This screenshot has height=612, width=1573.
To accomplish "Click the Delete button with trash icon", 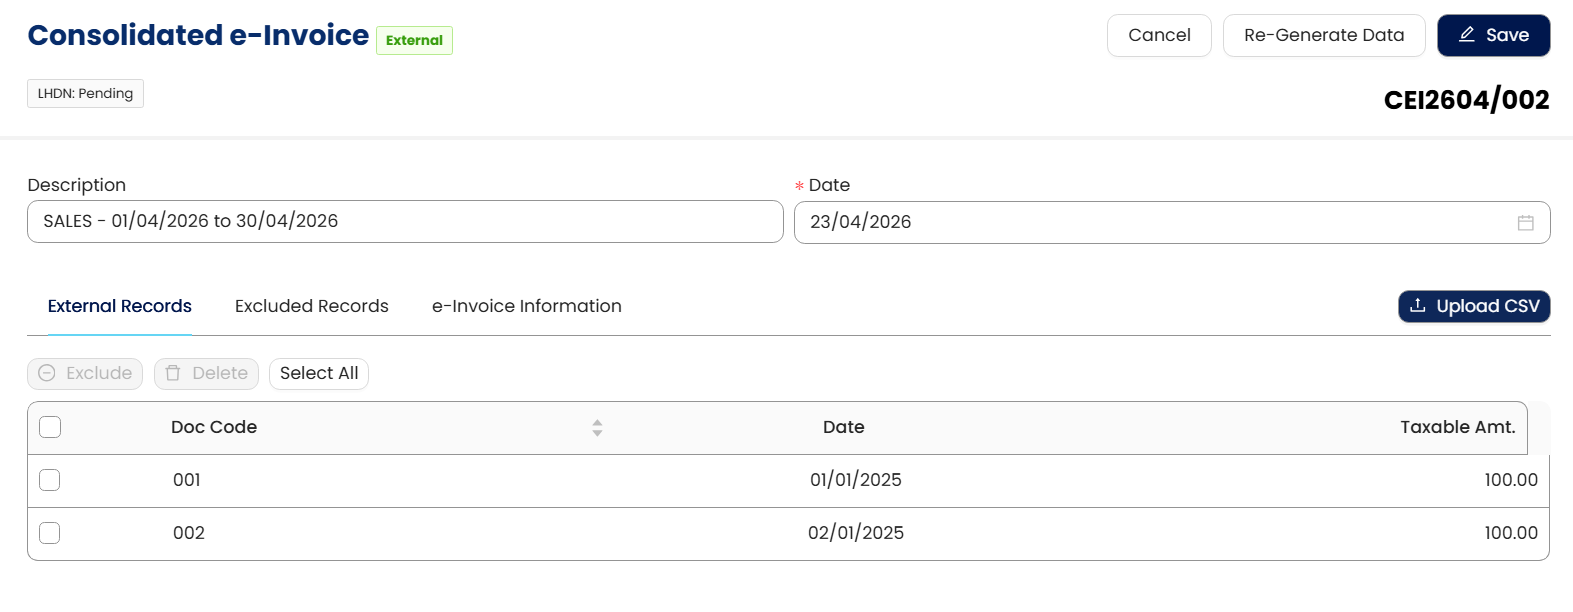I will pos(206,374).
